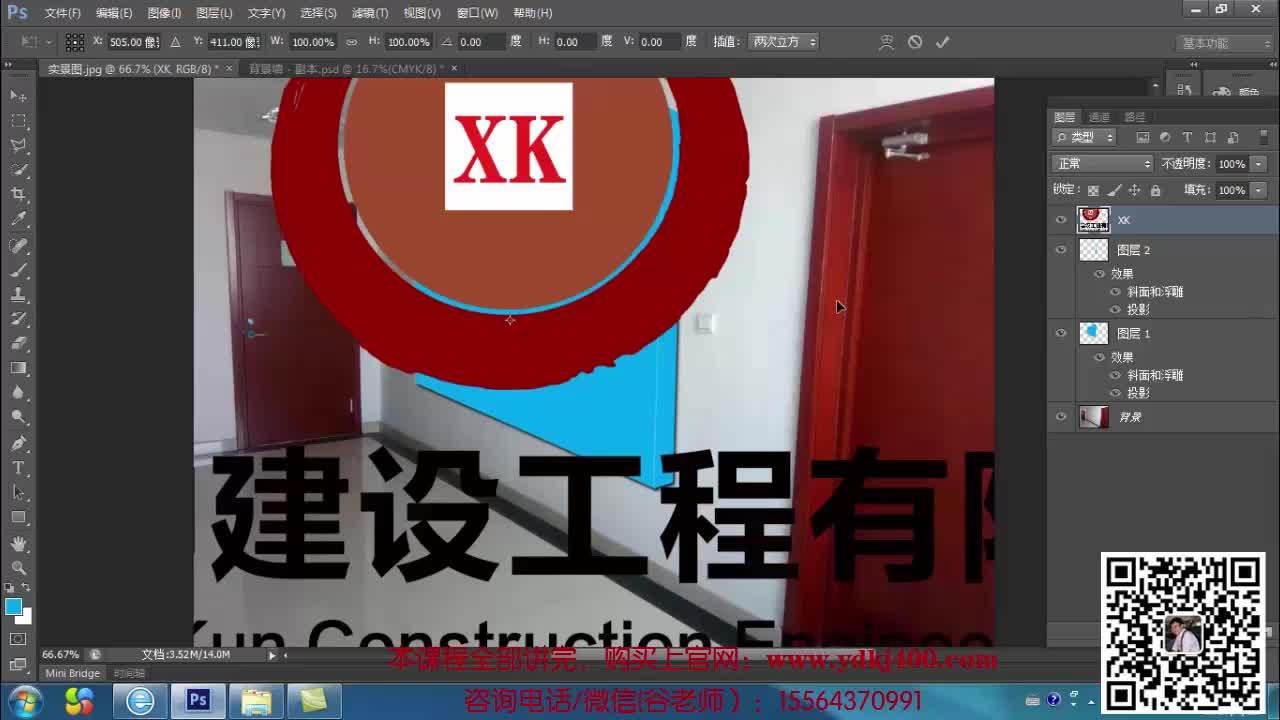Hide the 背景 layer
Image resolution: width=1280 pixels, height=720 pixels.
(x=1061, y=417)
